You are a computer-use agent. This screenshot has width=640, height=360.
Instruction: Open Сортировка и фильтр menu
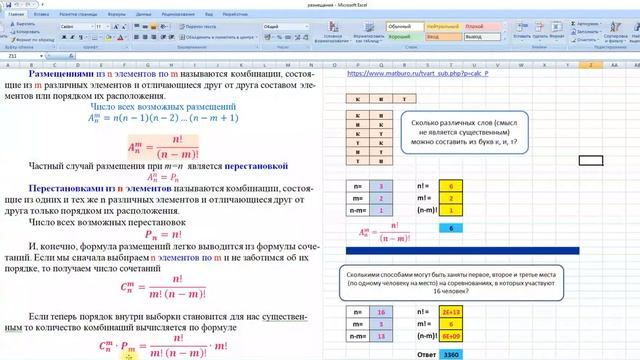616,32
